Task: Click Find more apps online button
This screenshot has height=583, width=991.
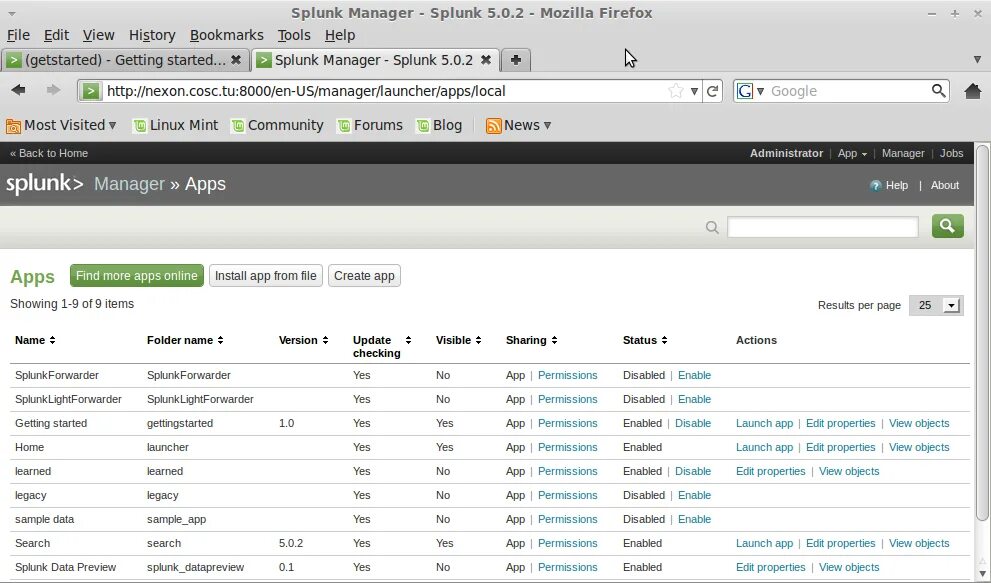Action: [137, 276]
